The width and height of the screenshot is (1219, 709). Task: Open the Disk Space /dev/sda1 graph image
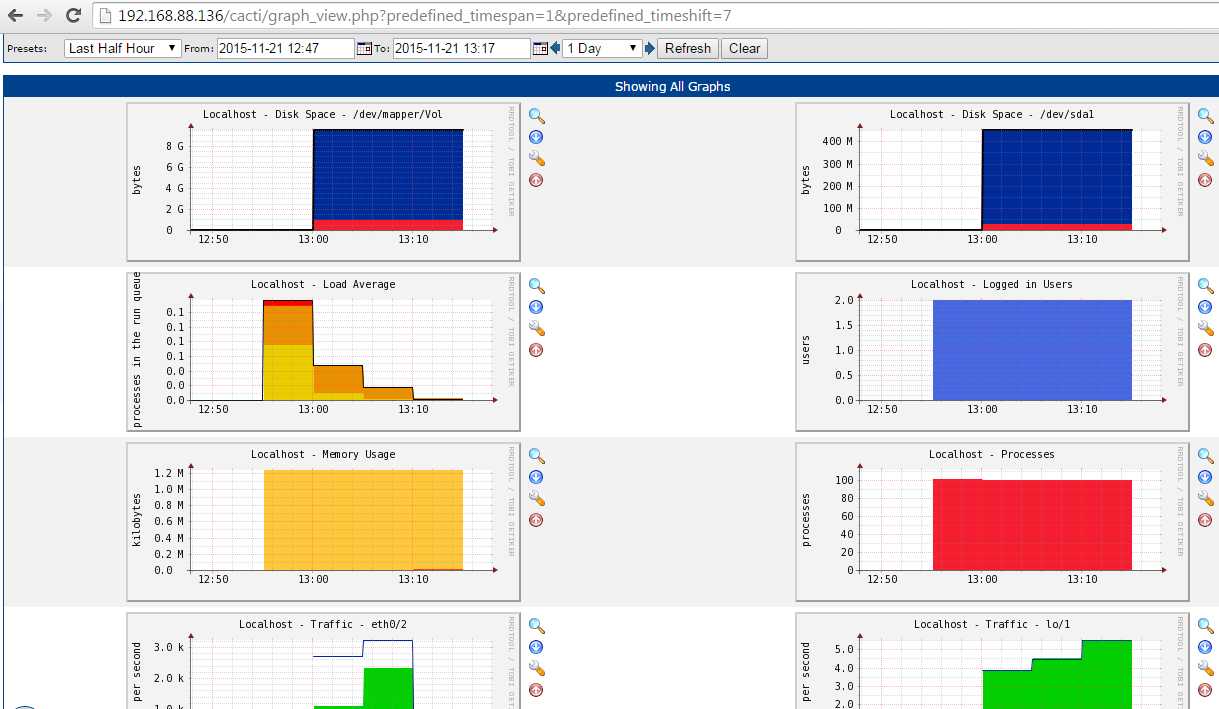click(x=992, y=181)
